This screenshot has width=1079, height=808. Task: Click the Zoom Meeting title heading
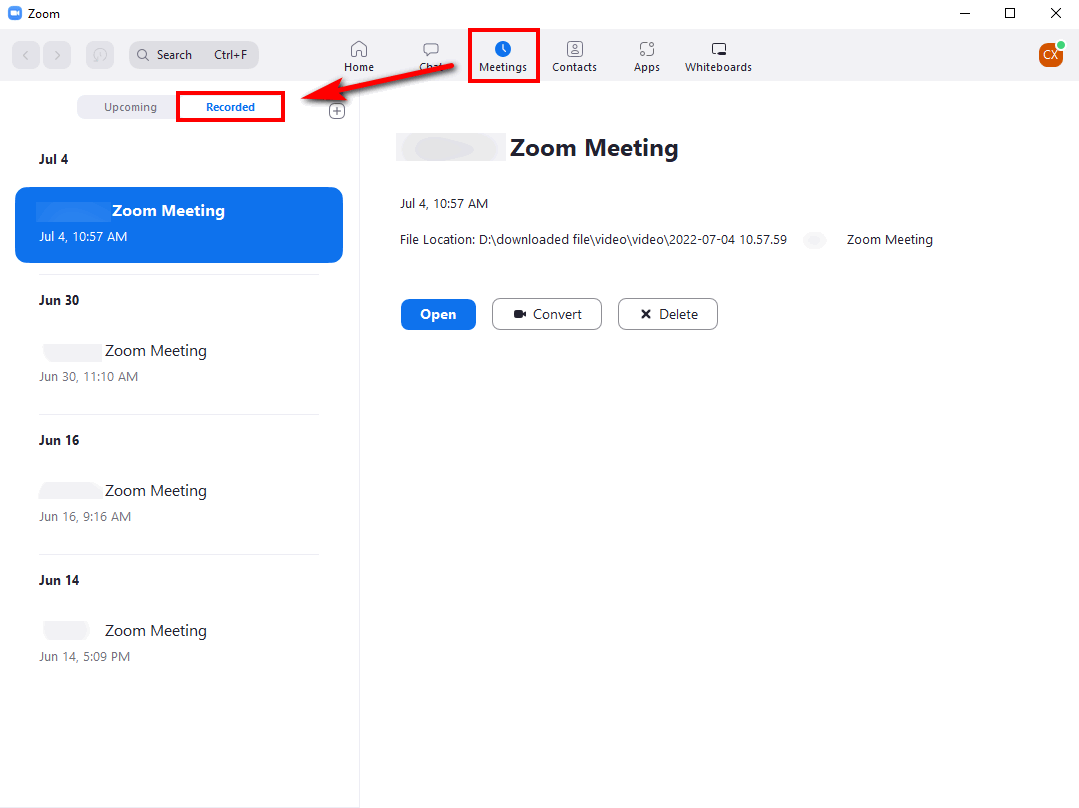coord(594,148)
